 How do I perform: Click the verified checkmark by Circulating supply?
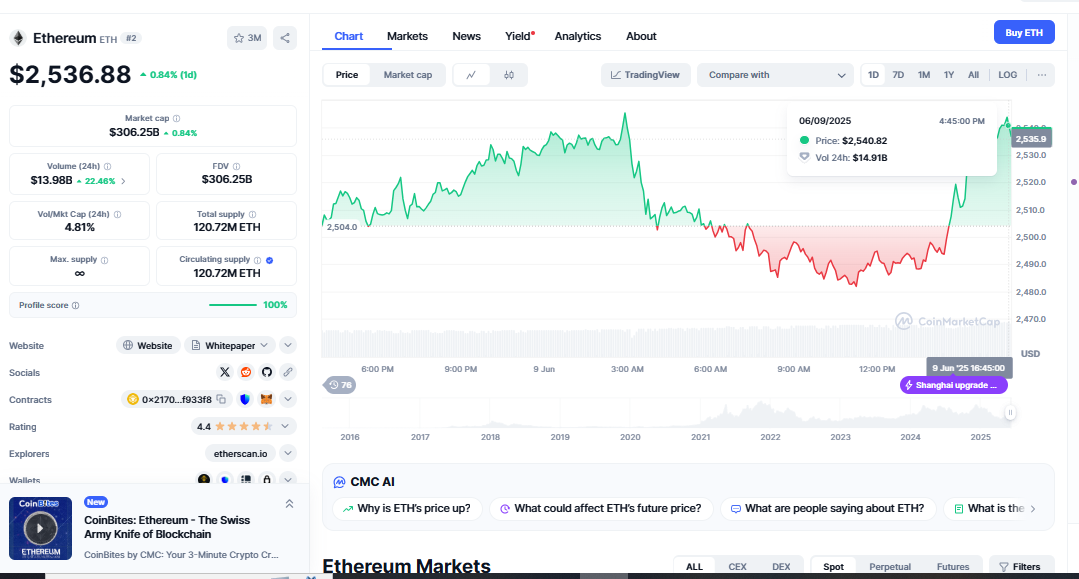(270, 260)
